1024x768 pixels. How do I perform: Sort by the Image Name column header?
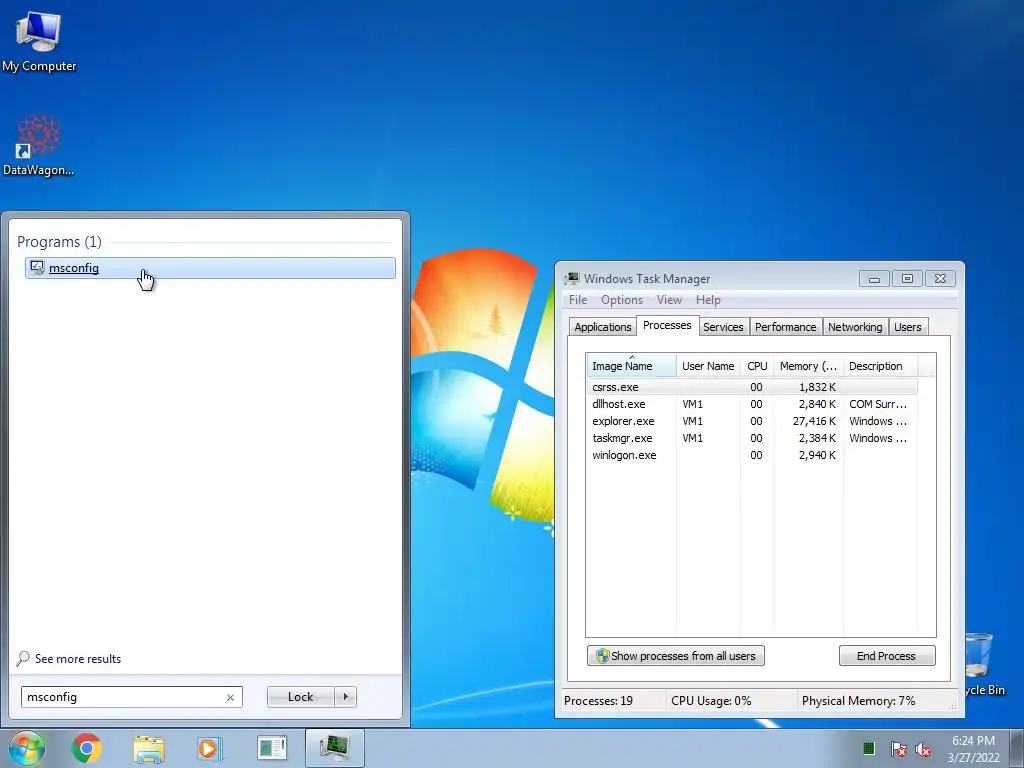[x=631, y=366]
